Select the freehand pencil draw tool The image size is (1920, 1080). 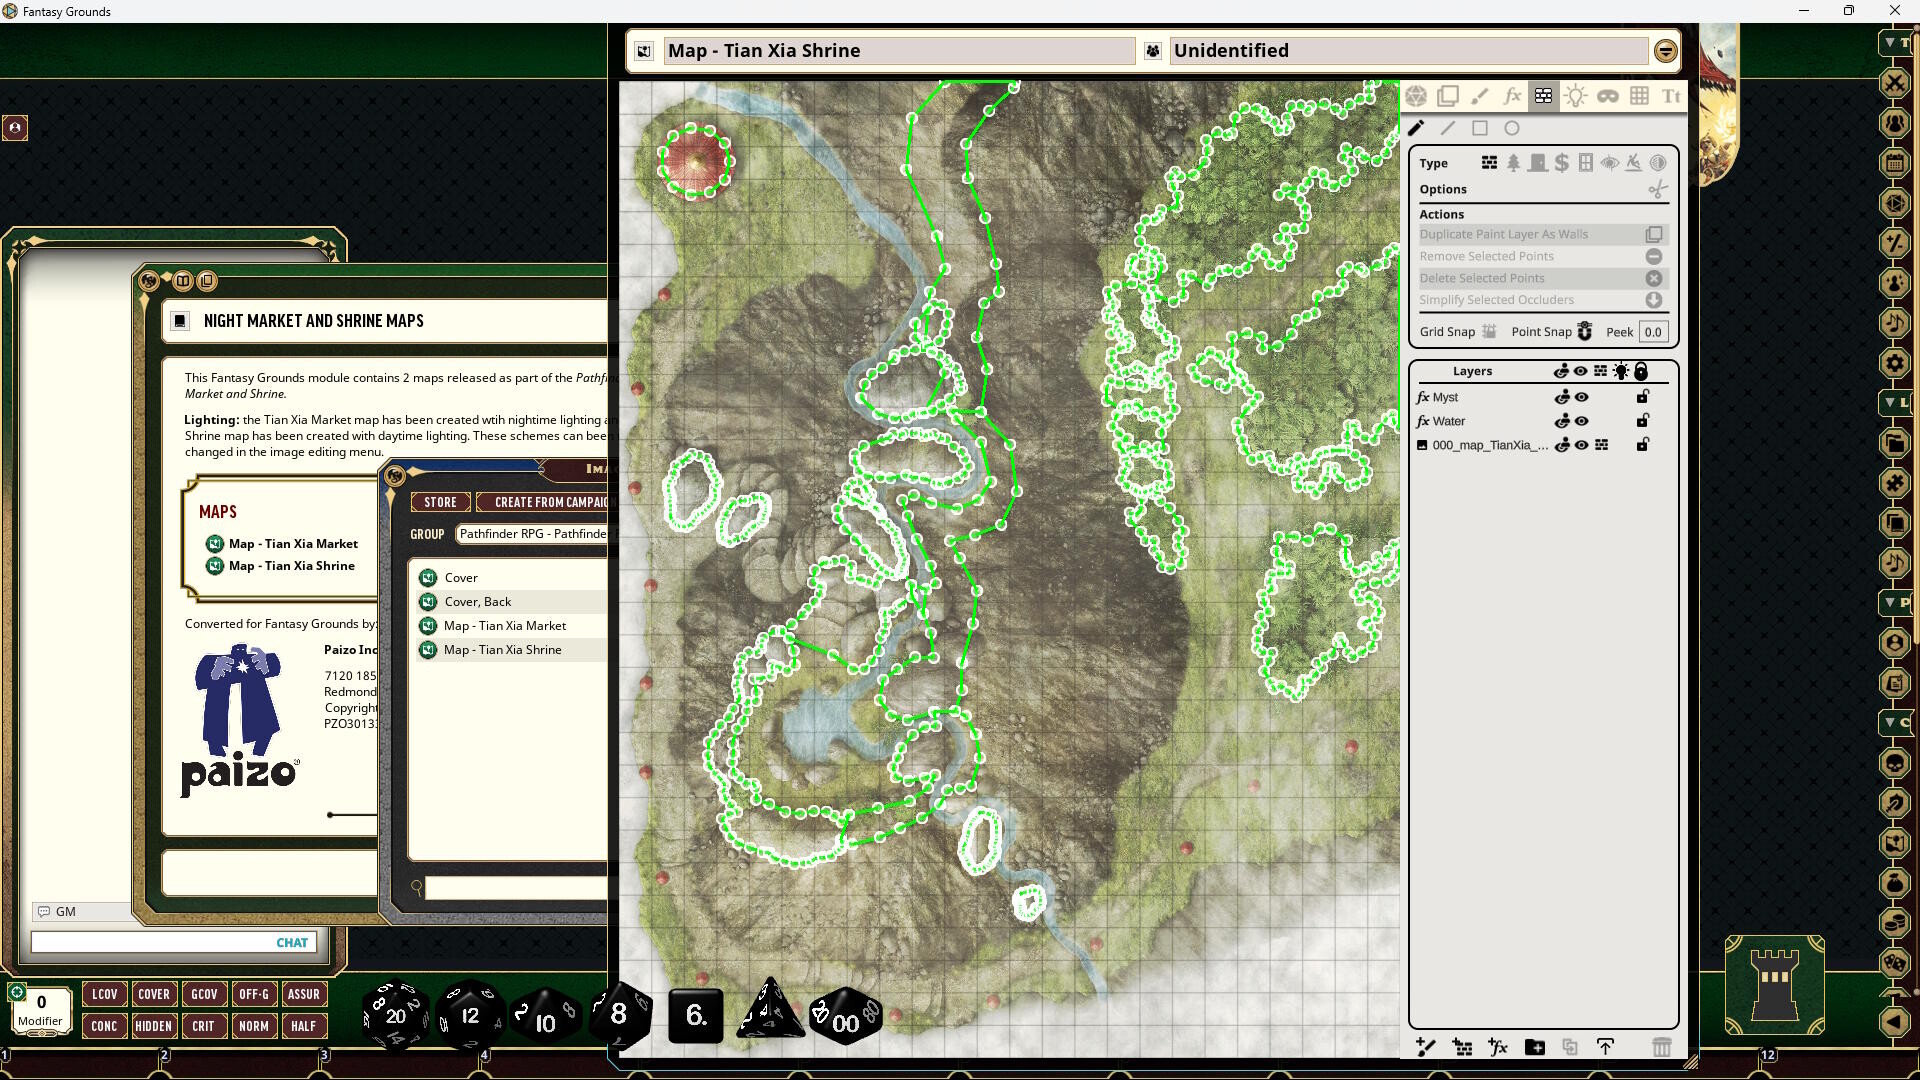point(1416,128)
